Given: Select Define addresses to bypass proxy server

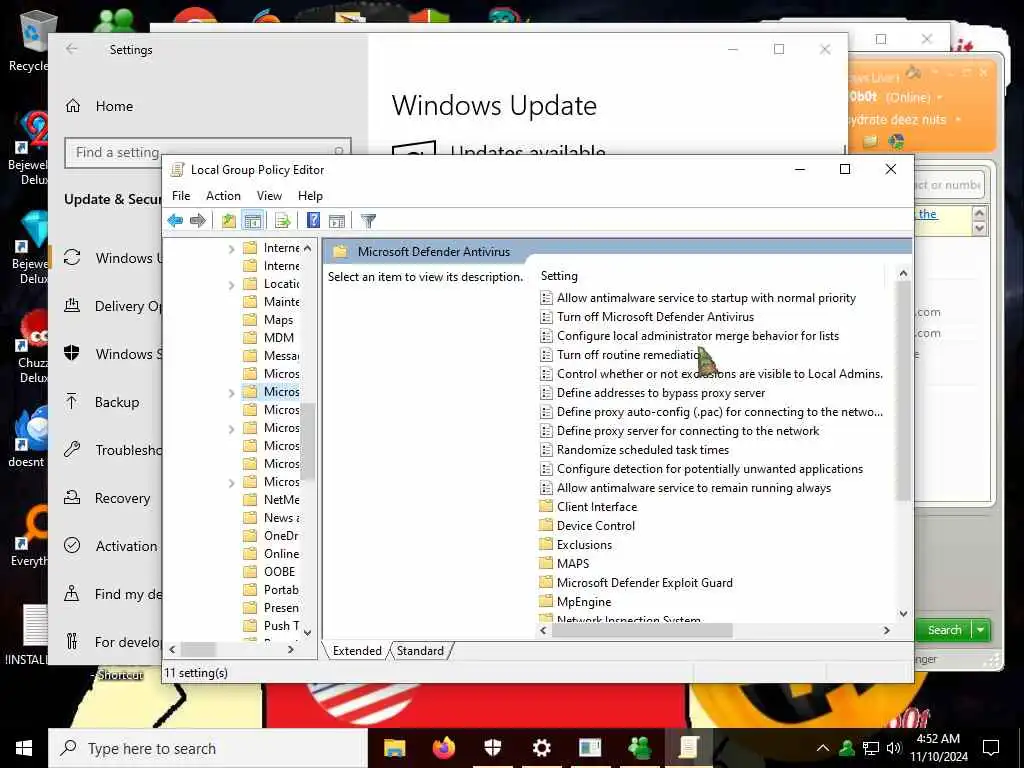Looking at the screenshot, I should (x=661, y=393).
